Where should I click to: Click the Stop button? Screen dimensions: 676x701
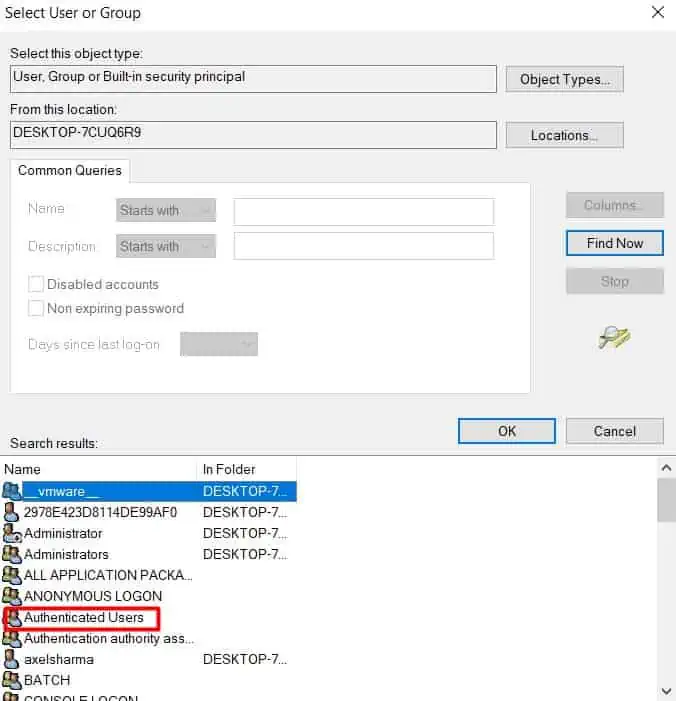click(615, 281)
